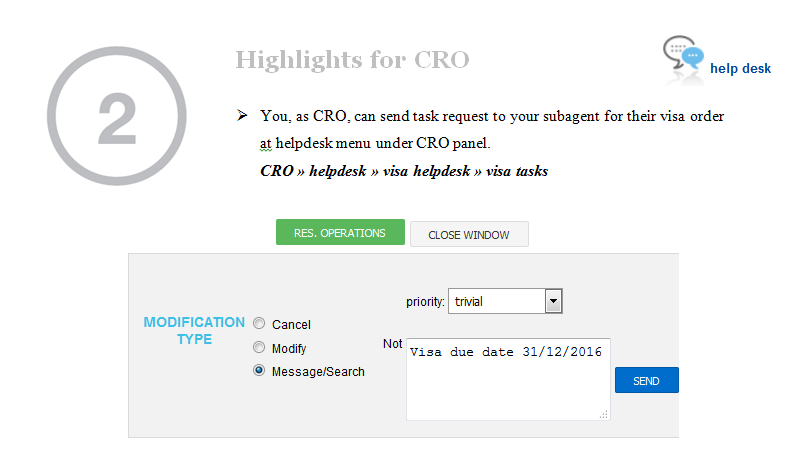Image resolution: width=807 pixels, height=467 pixels.
Task: Click the help desk text link
Action: click(740, 68)
